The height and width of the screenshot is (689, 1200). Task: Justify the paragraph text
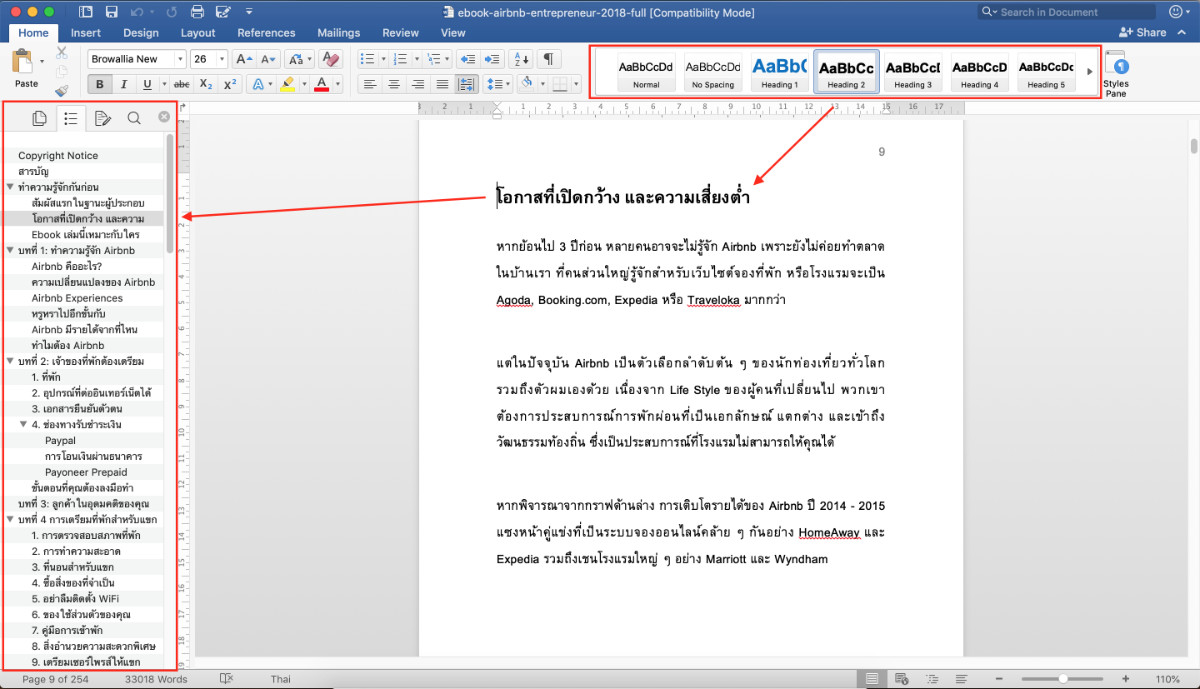point(442,84)
